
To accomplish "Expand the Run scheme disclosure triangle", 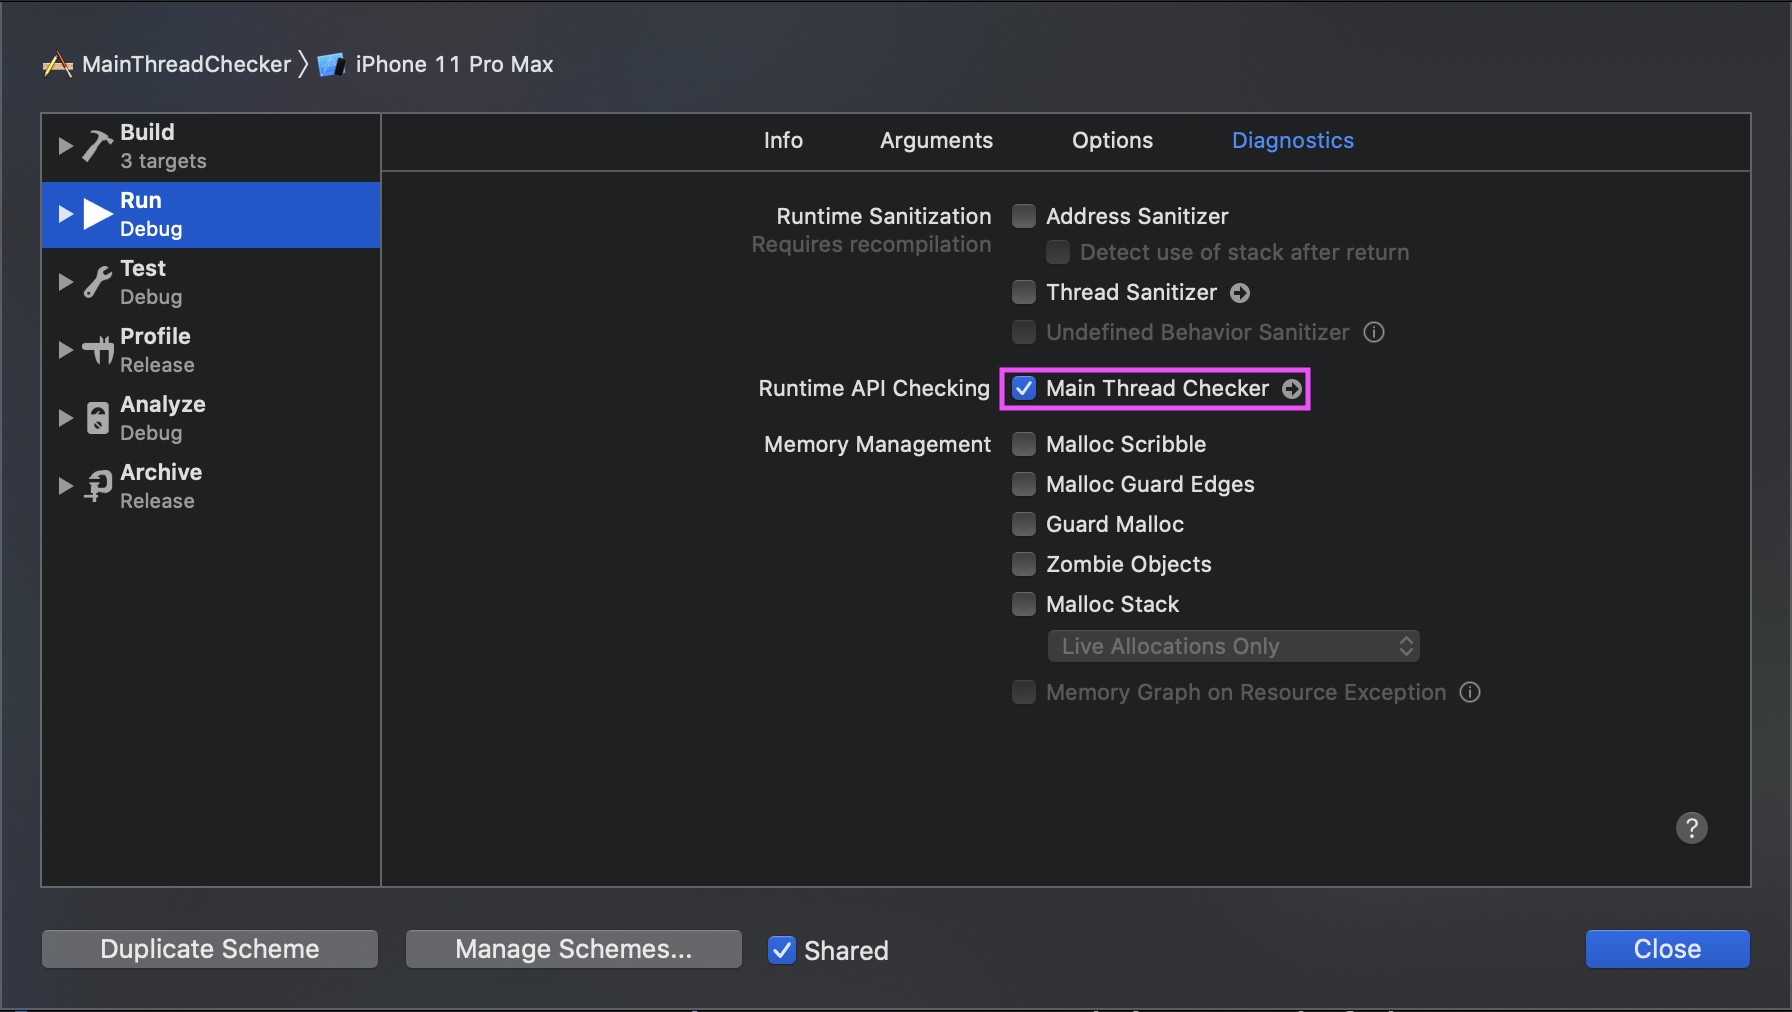I will pyautogui.click(x=65, y=213).
